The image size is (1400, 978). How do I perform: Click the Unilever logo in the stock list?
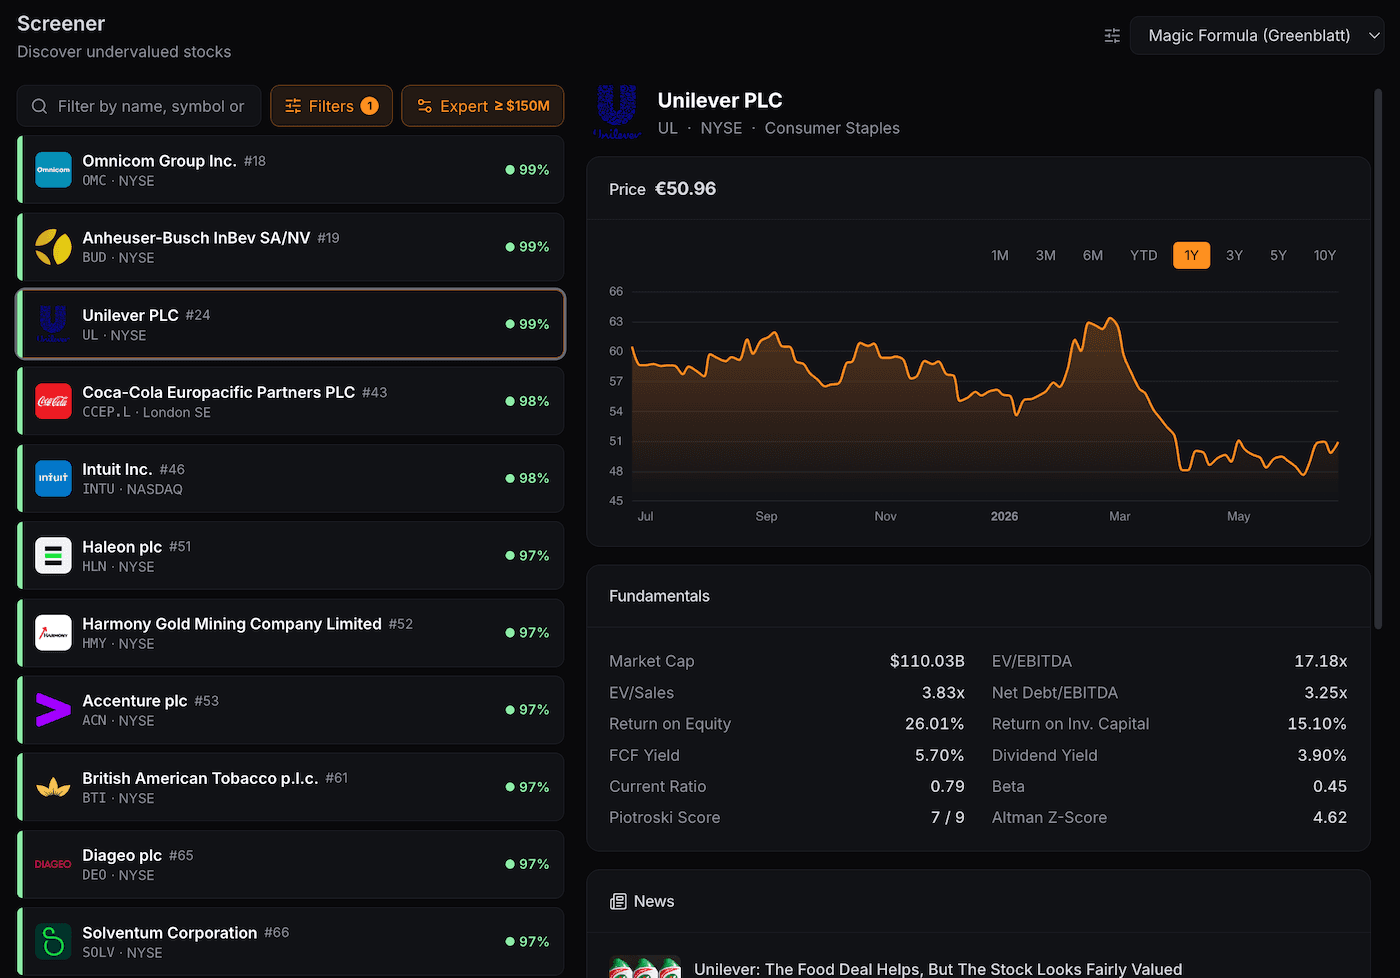(53, 324)
